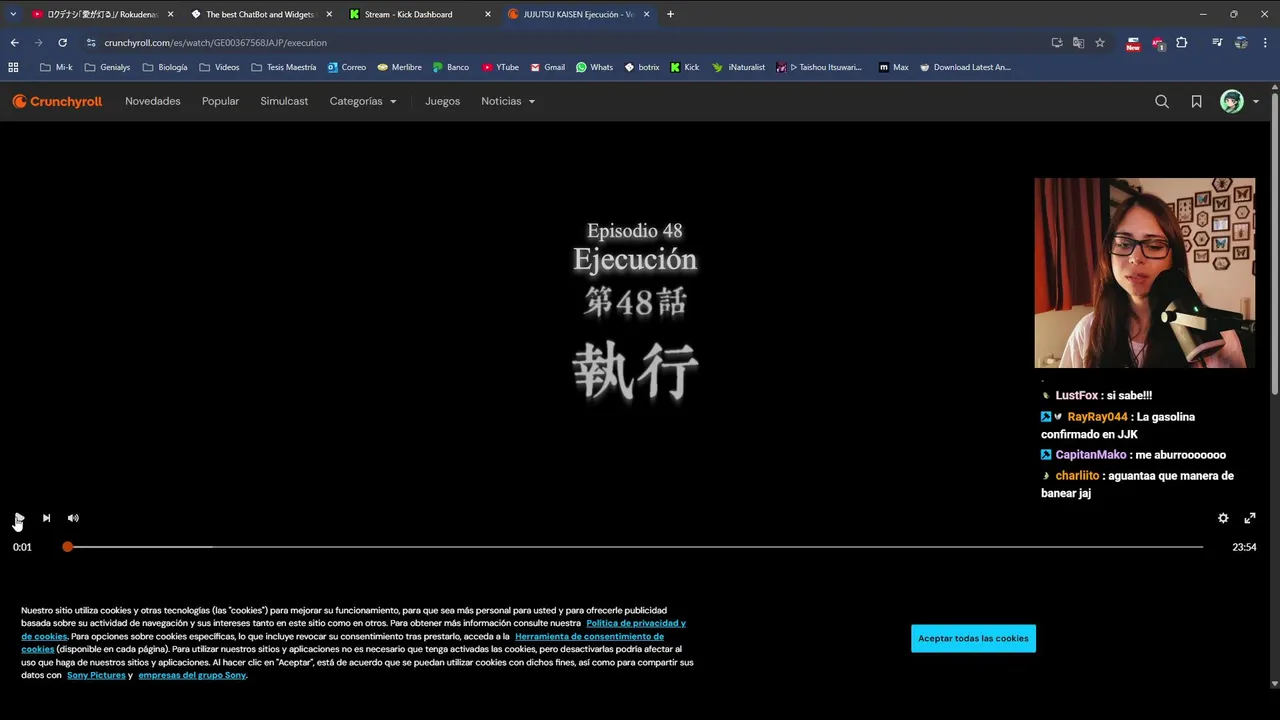Open the Videos bookmark folder
Viewport: 1280px width, 720px height.
click(x=219, y=67)
